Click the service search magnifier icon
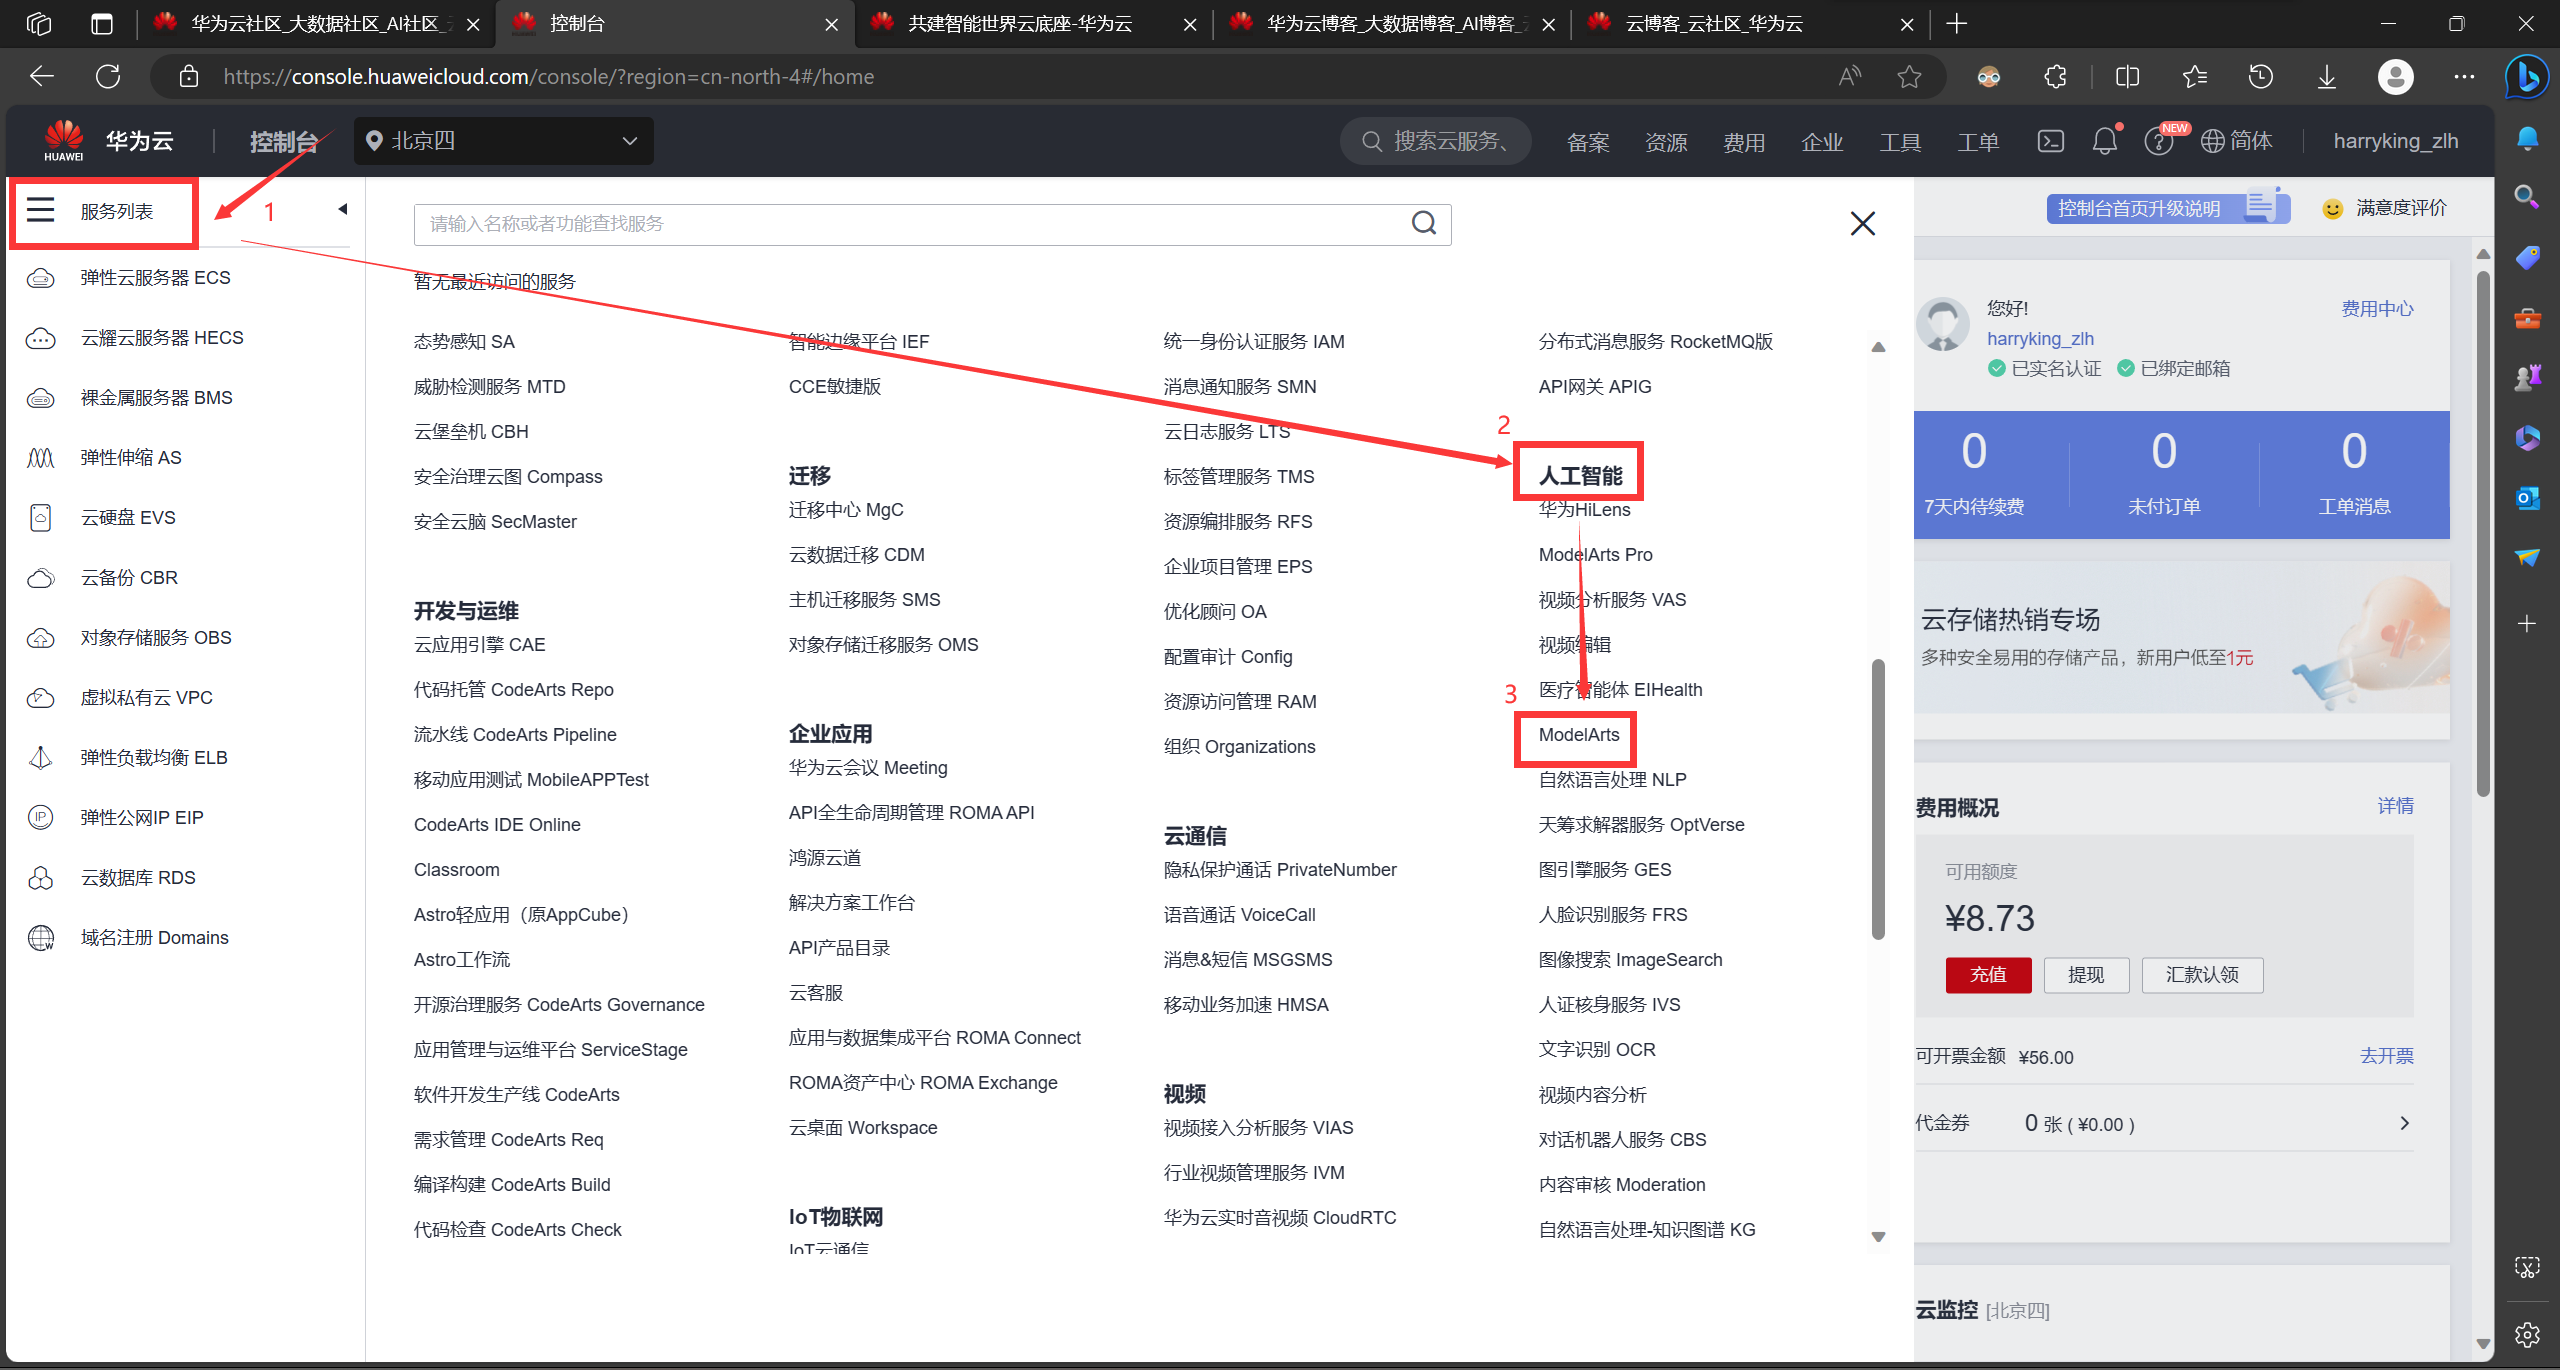Image resolution: width=2560 pixels, height=1370 pixels. coord(1423,223)
